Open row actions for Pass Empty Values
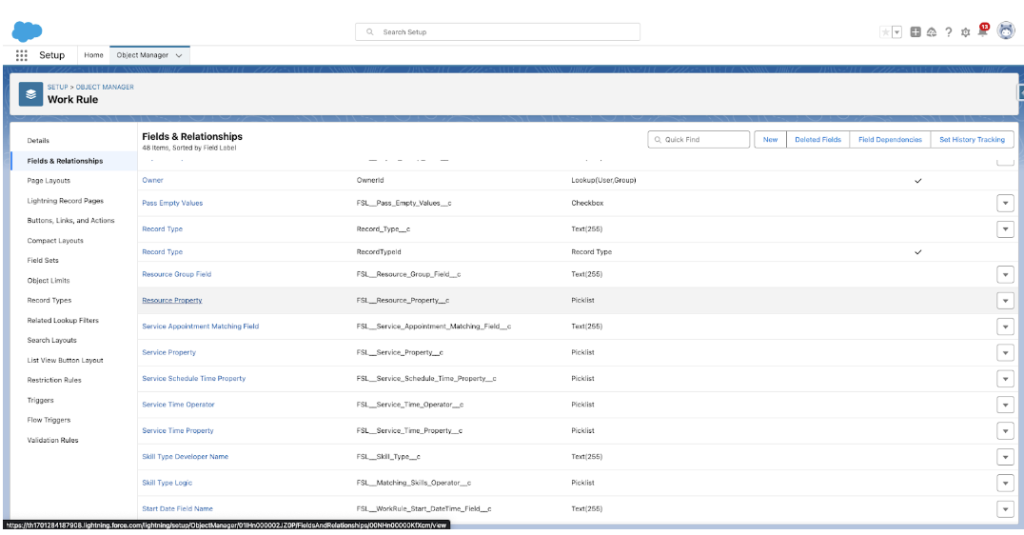 pos(1005,203)
